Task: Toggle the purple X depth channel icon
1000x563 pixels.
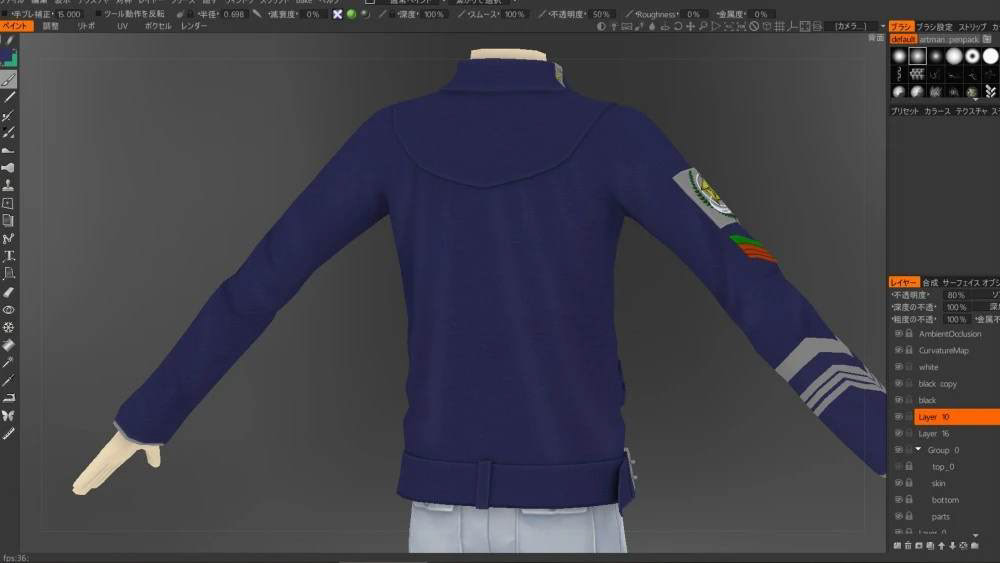Action: coord(337,14)
